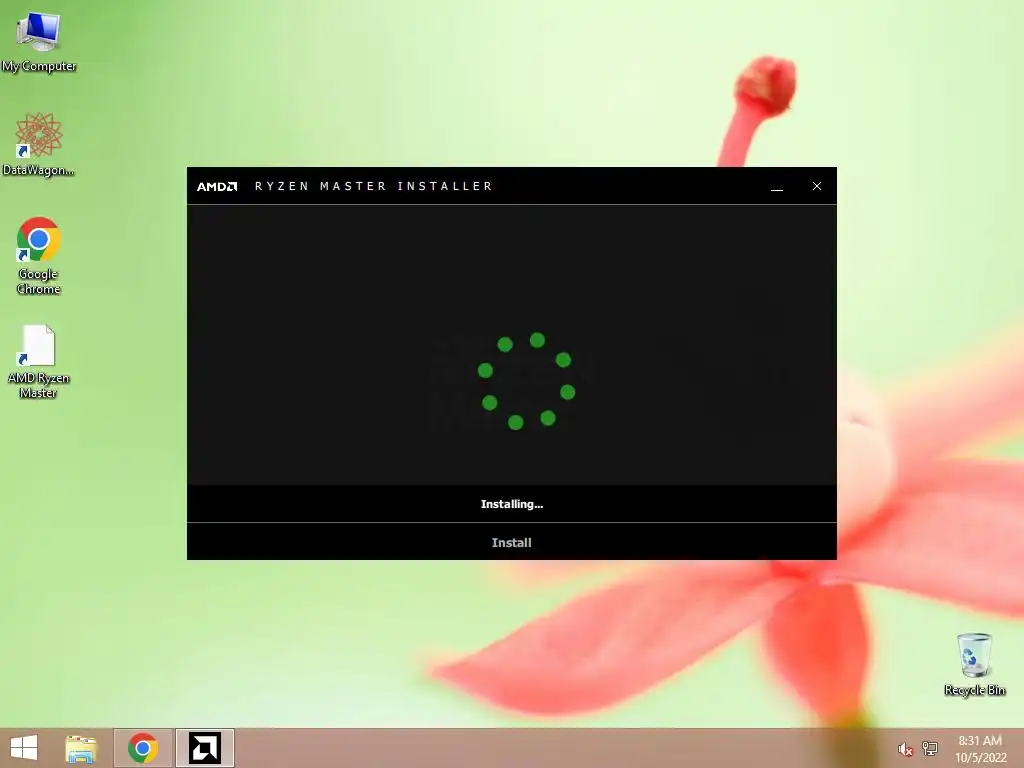
Task: Select the AMD Ryzen Master desktop shortcut
Action: coord(39,361)
